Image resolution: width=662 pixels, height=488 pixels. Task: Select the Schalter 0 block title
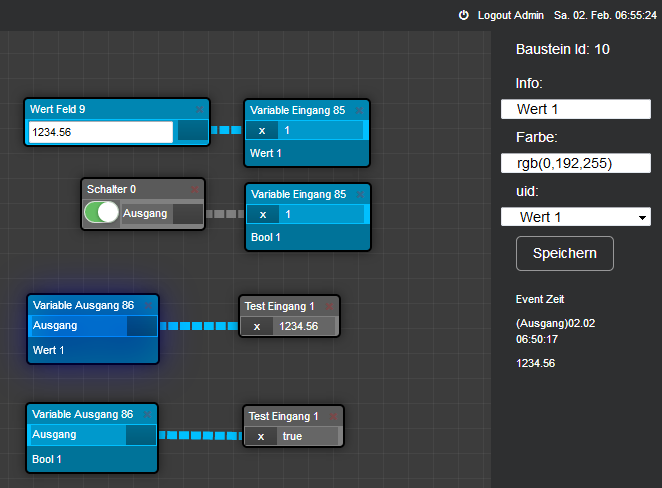pyautogui.click(x=111, y=189)
